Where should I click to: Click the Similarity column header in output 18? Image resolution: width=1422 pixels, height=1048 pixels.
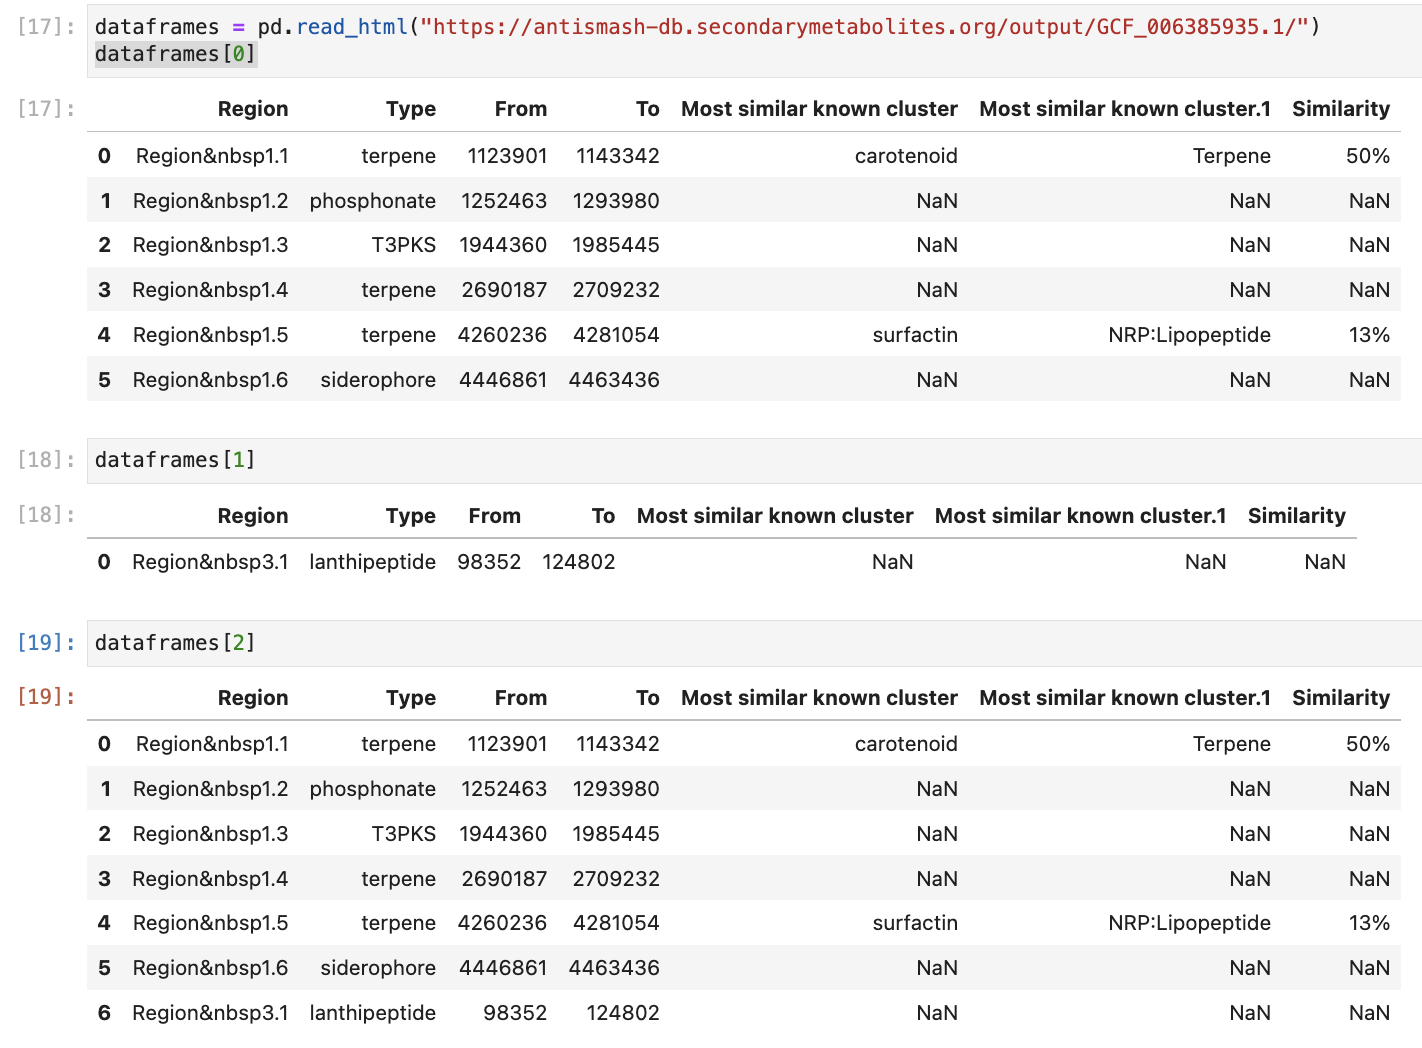tap(1297, 516)
